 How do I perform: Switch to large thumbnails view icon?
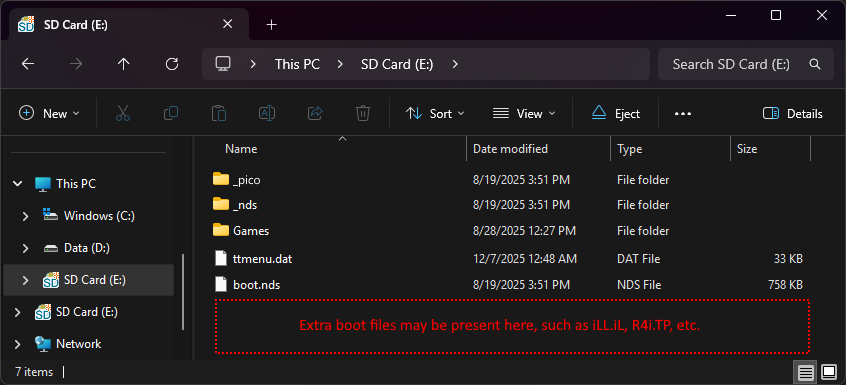click(828, 372)
